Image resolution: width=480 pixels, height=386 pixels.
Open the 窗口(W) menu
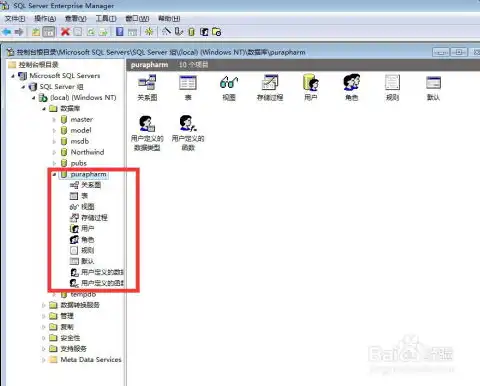coord(137,19)
